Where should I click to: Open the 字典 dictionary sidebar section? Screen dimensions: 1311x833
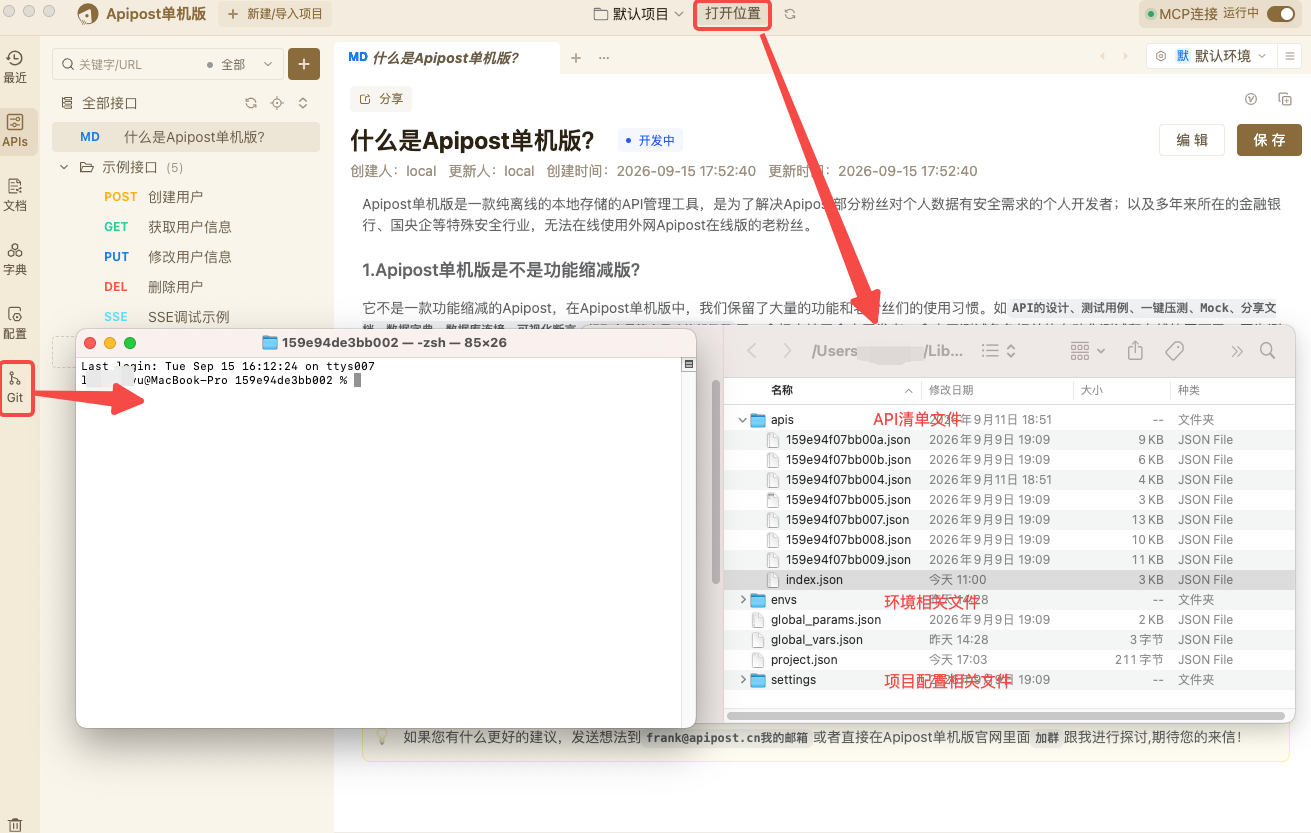click(15, 258)
